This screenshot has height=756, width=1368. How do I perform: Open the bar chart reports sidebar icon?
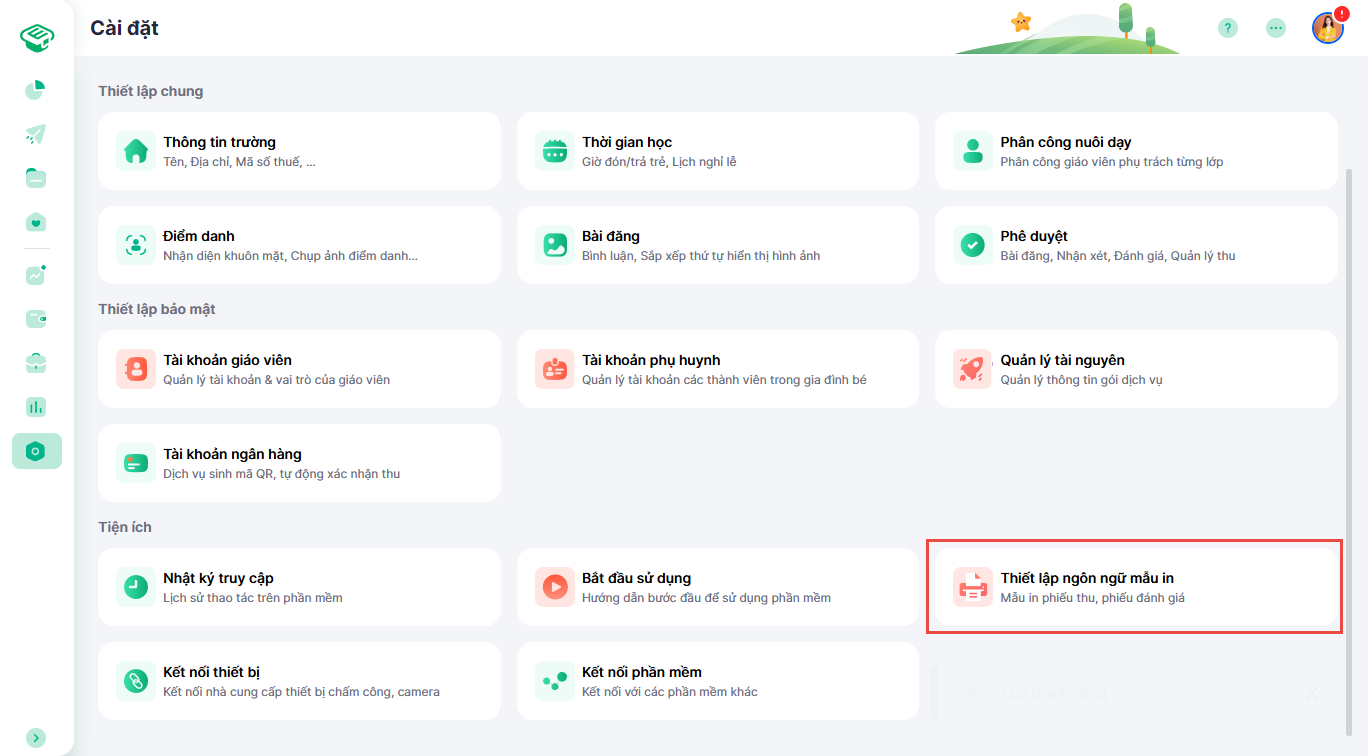(36, 407)
